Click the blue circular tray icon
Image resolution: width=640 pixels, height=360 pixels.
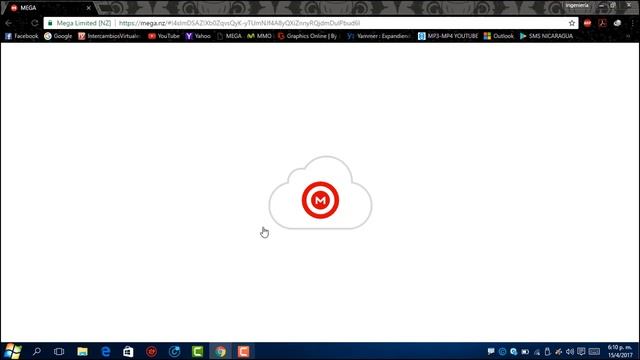point(502,351)
